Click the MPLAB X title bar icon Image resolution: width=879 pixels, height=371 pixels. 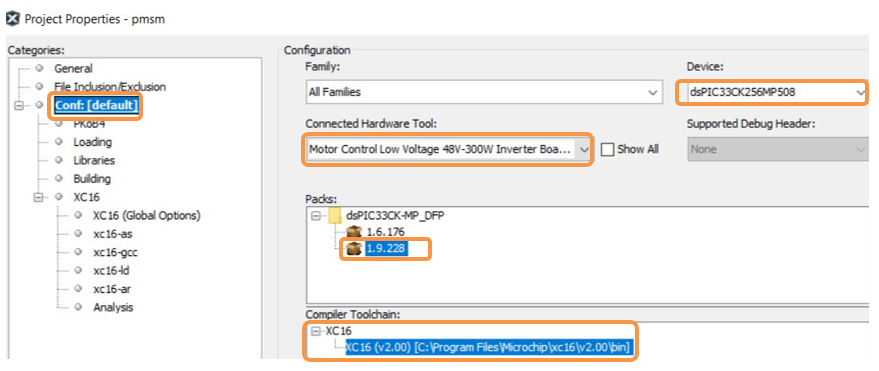click(x=12, y=18)
